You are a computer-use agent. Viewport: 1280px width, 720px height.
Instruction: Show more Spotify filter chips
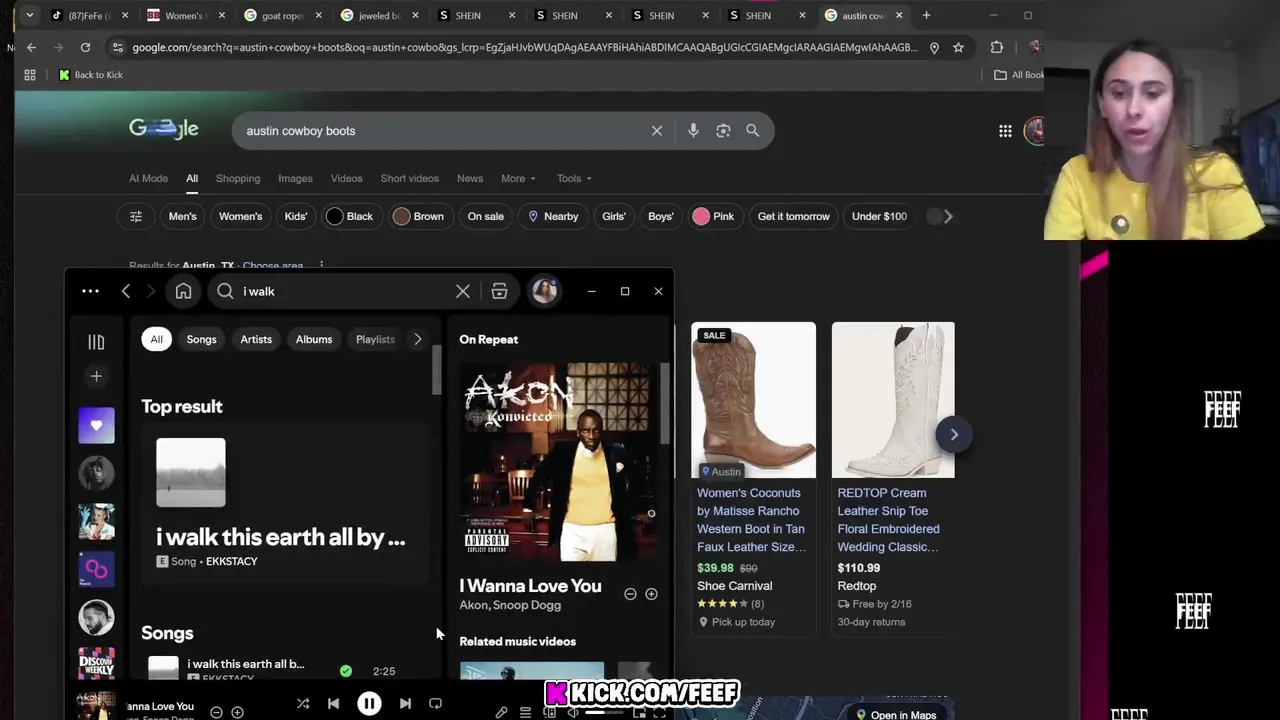418,339
